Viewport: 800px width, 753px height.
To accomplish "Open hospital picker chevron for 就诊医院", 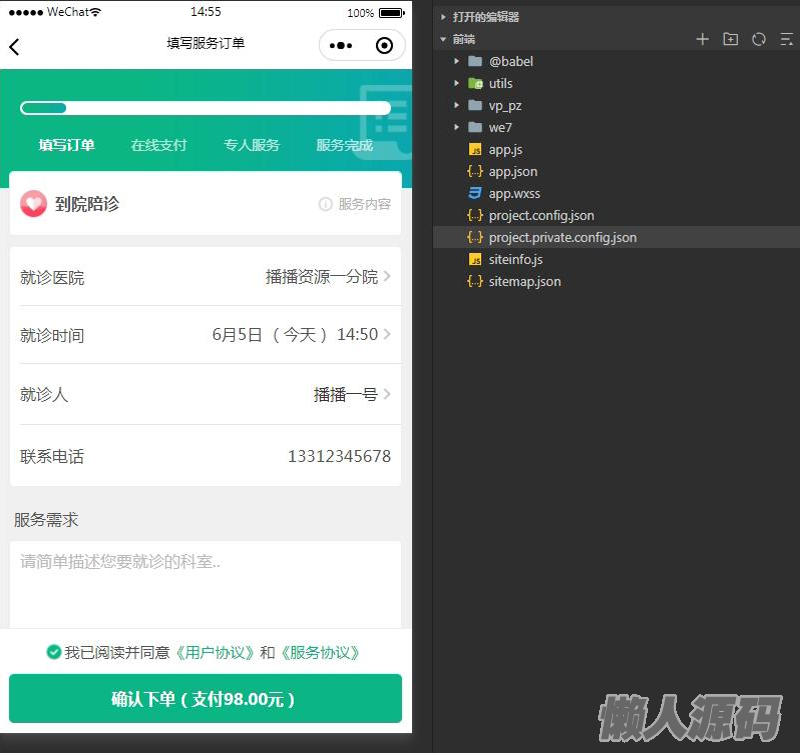I will (387, 276).
